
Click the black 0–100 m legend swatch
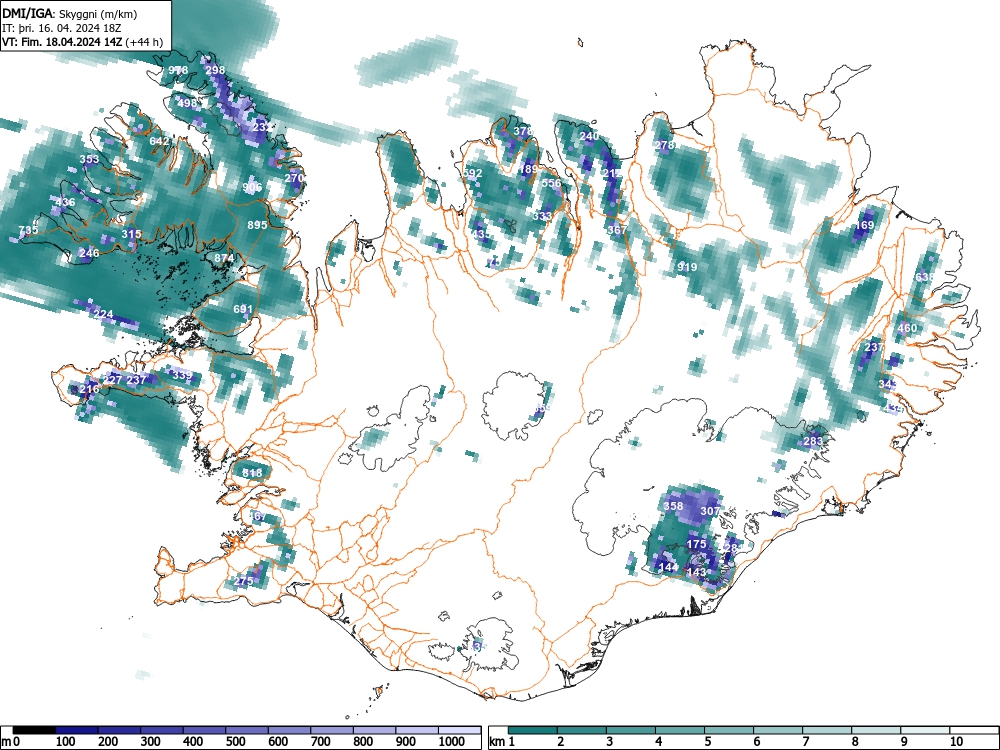(34, 730)
